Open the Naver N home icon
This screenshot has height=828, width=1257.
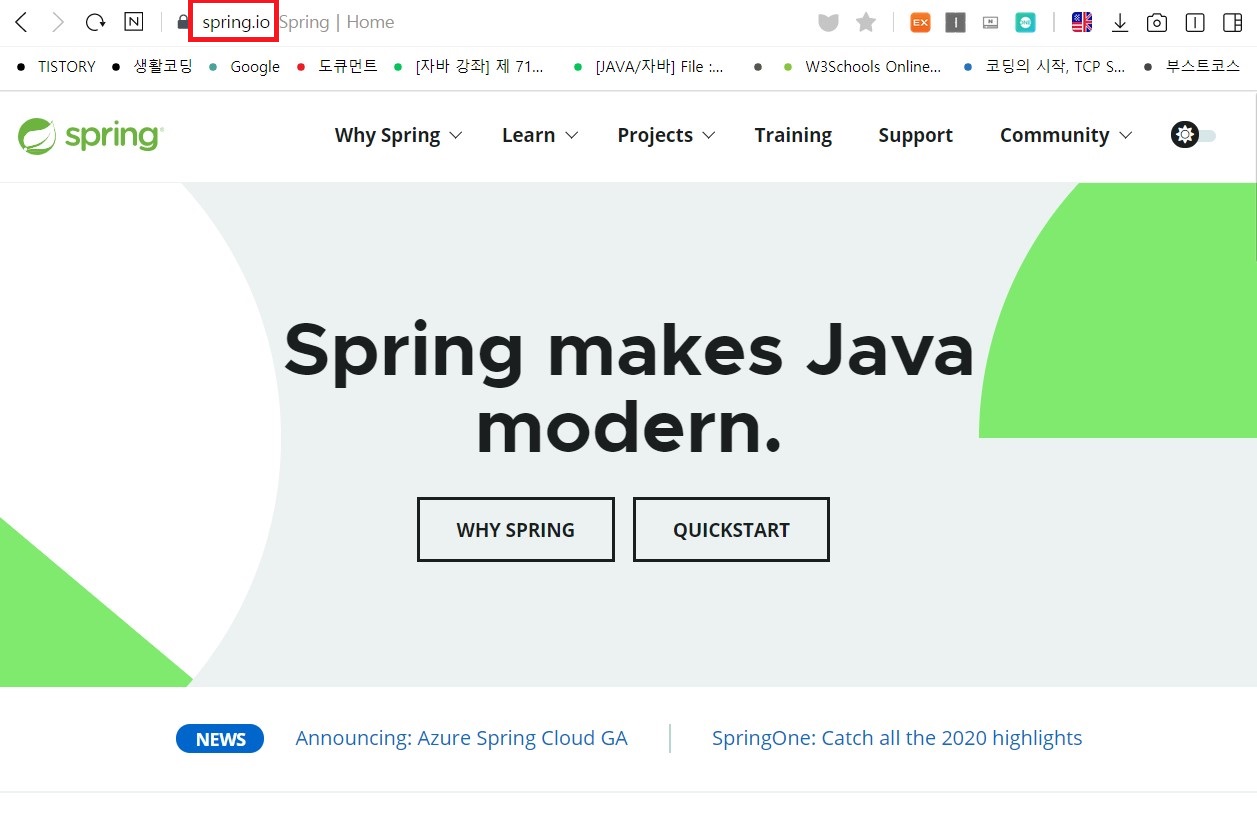(x=133, y=22)
